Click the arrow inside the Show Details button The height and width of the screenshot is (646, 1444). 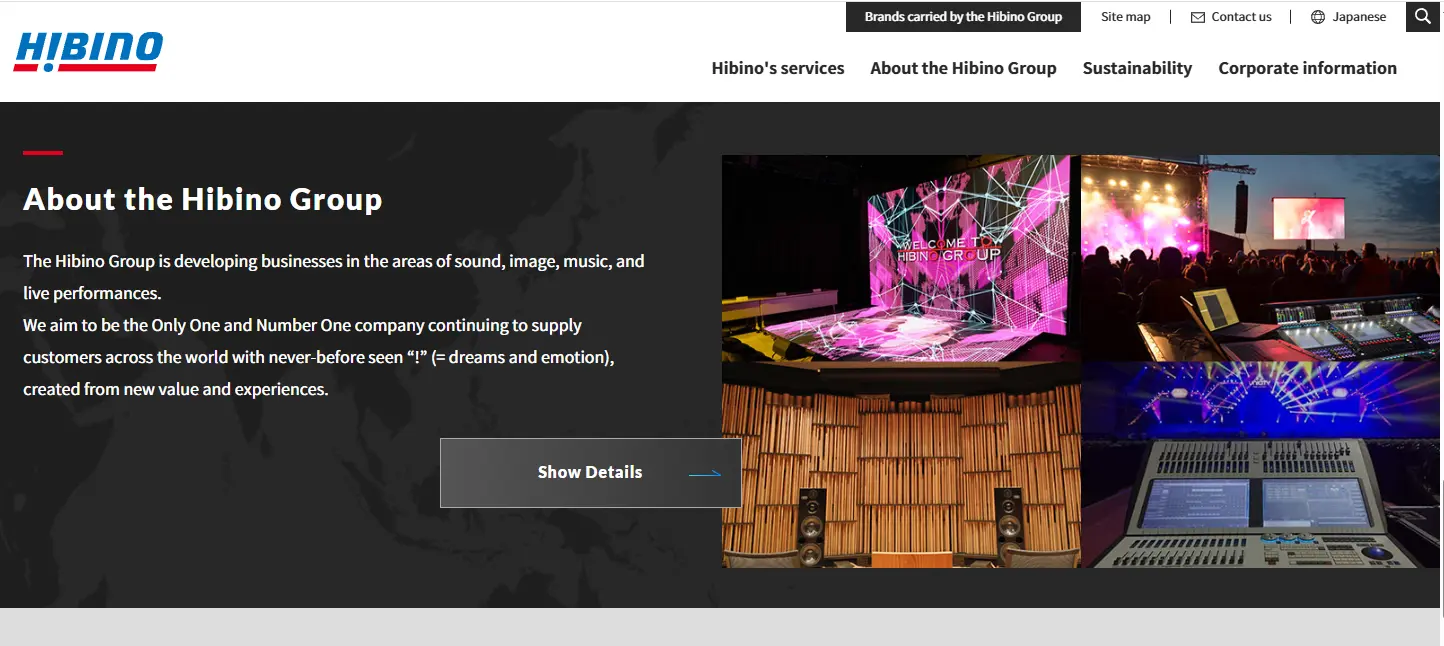(707, 472)
